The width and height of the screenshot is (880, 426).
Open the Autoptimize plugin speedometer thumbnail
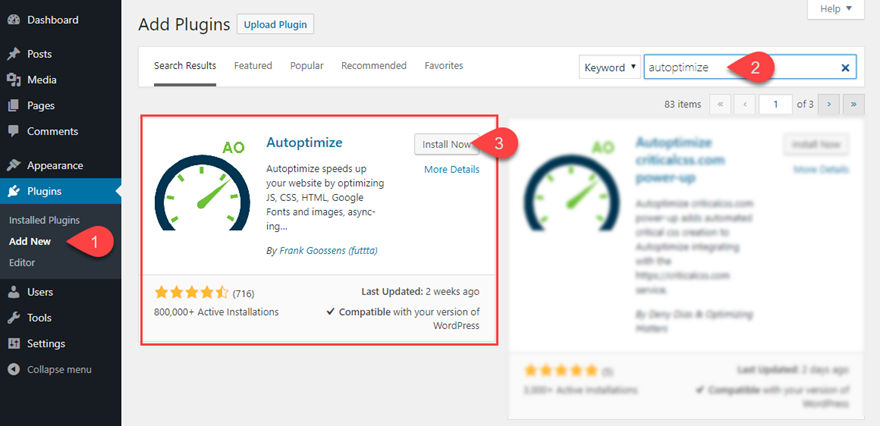tap(201, 186)
